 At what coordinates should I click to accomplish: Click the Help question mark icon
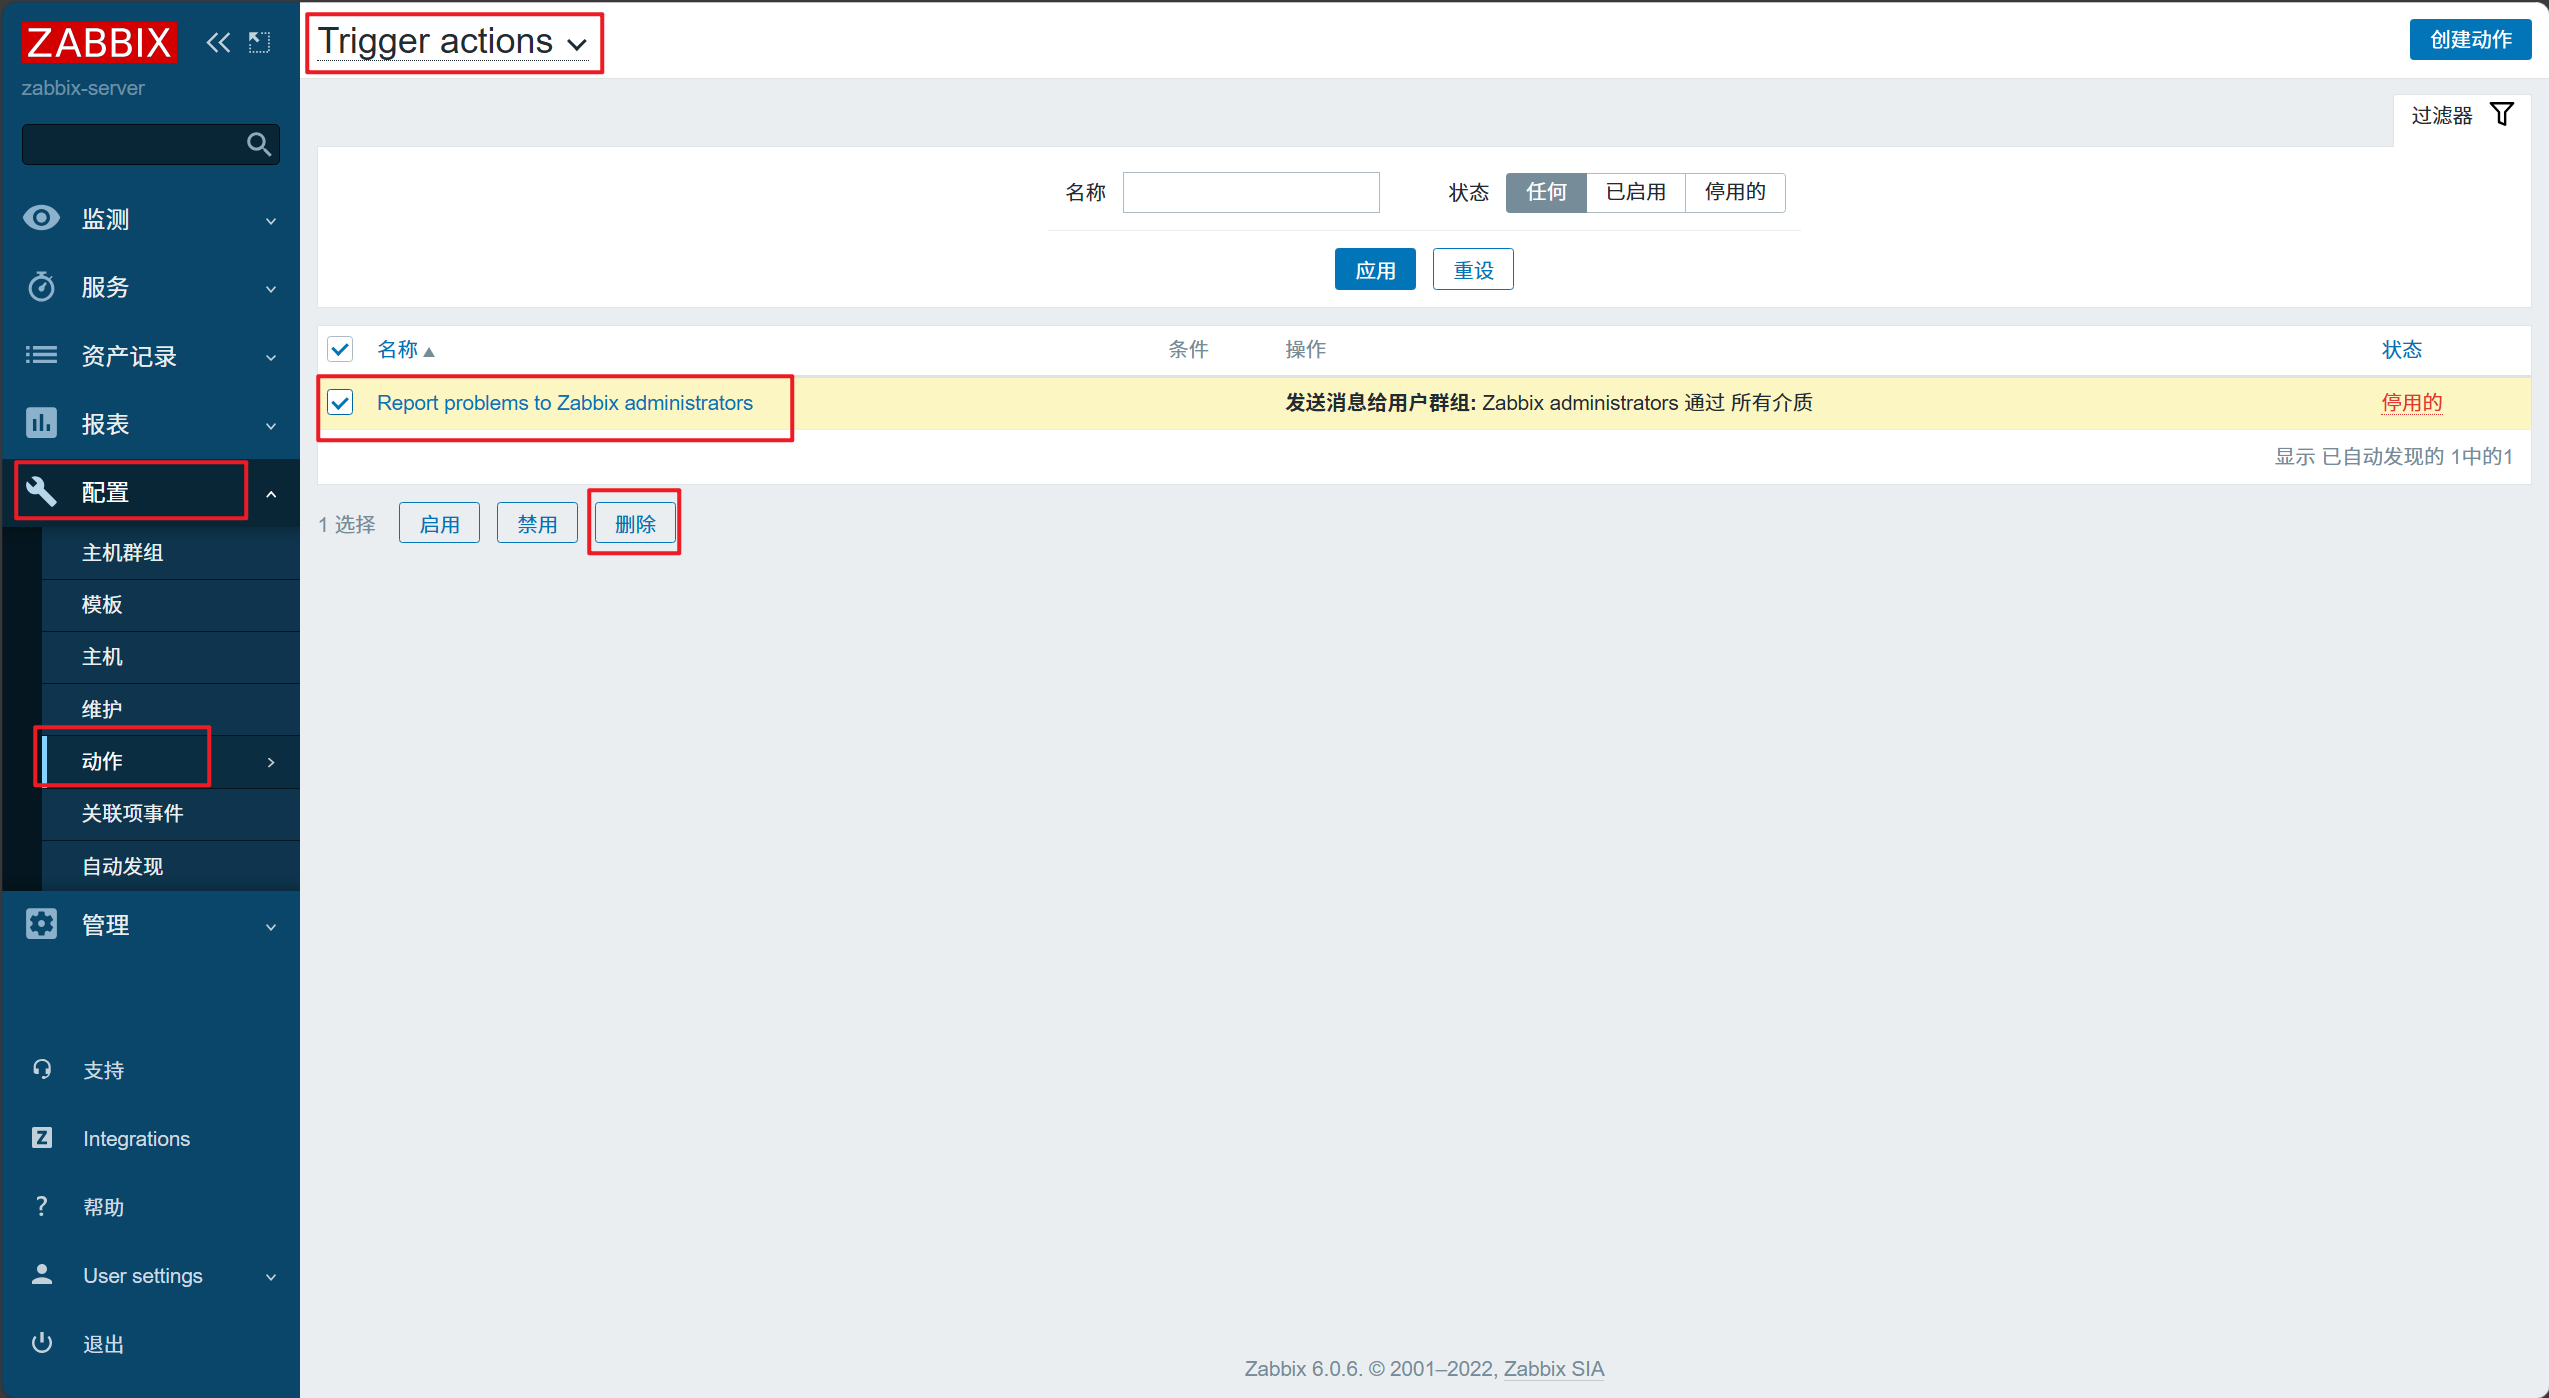coord(42,1206)
